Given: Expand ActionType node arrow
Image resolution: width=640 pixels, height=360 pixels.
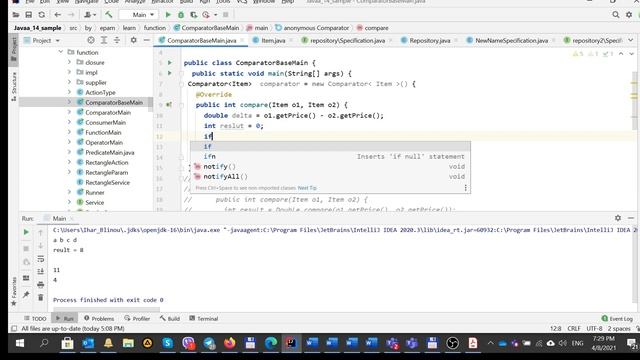Looking at the screenshot, I should 69,92.
